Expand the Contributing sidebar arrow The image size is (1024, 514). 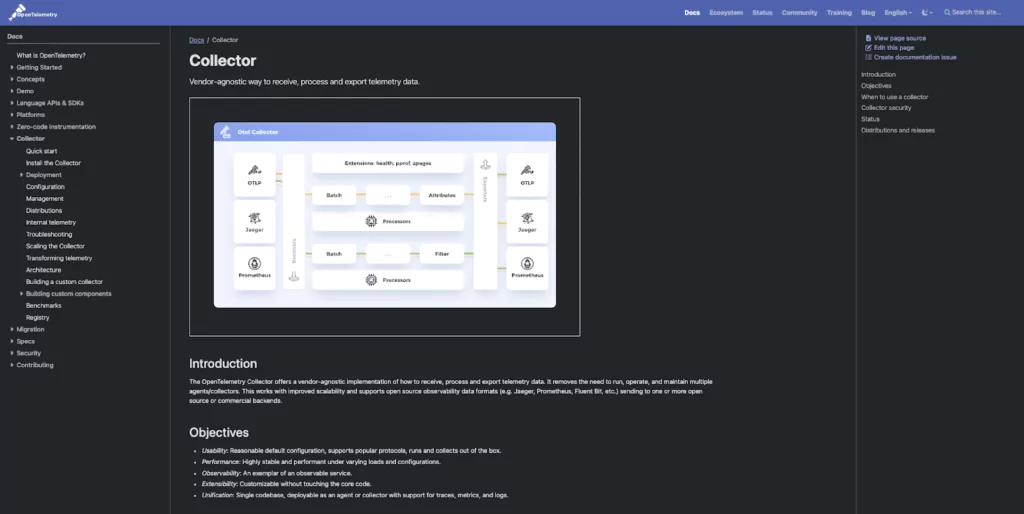(12, 365)
